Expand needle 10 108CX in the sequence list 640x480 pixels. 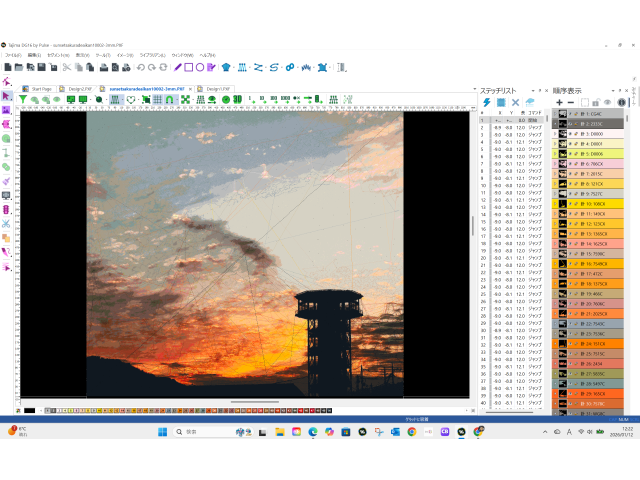coord(556,203)
